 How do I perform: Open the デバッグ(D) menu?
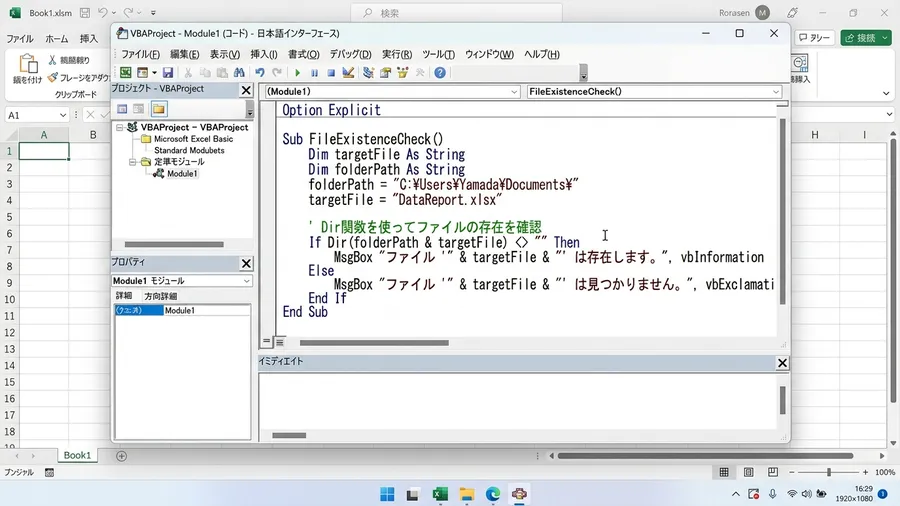350,55
